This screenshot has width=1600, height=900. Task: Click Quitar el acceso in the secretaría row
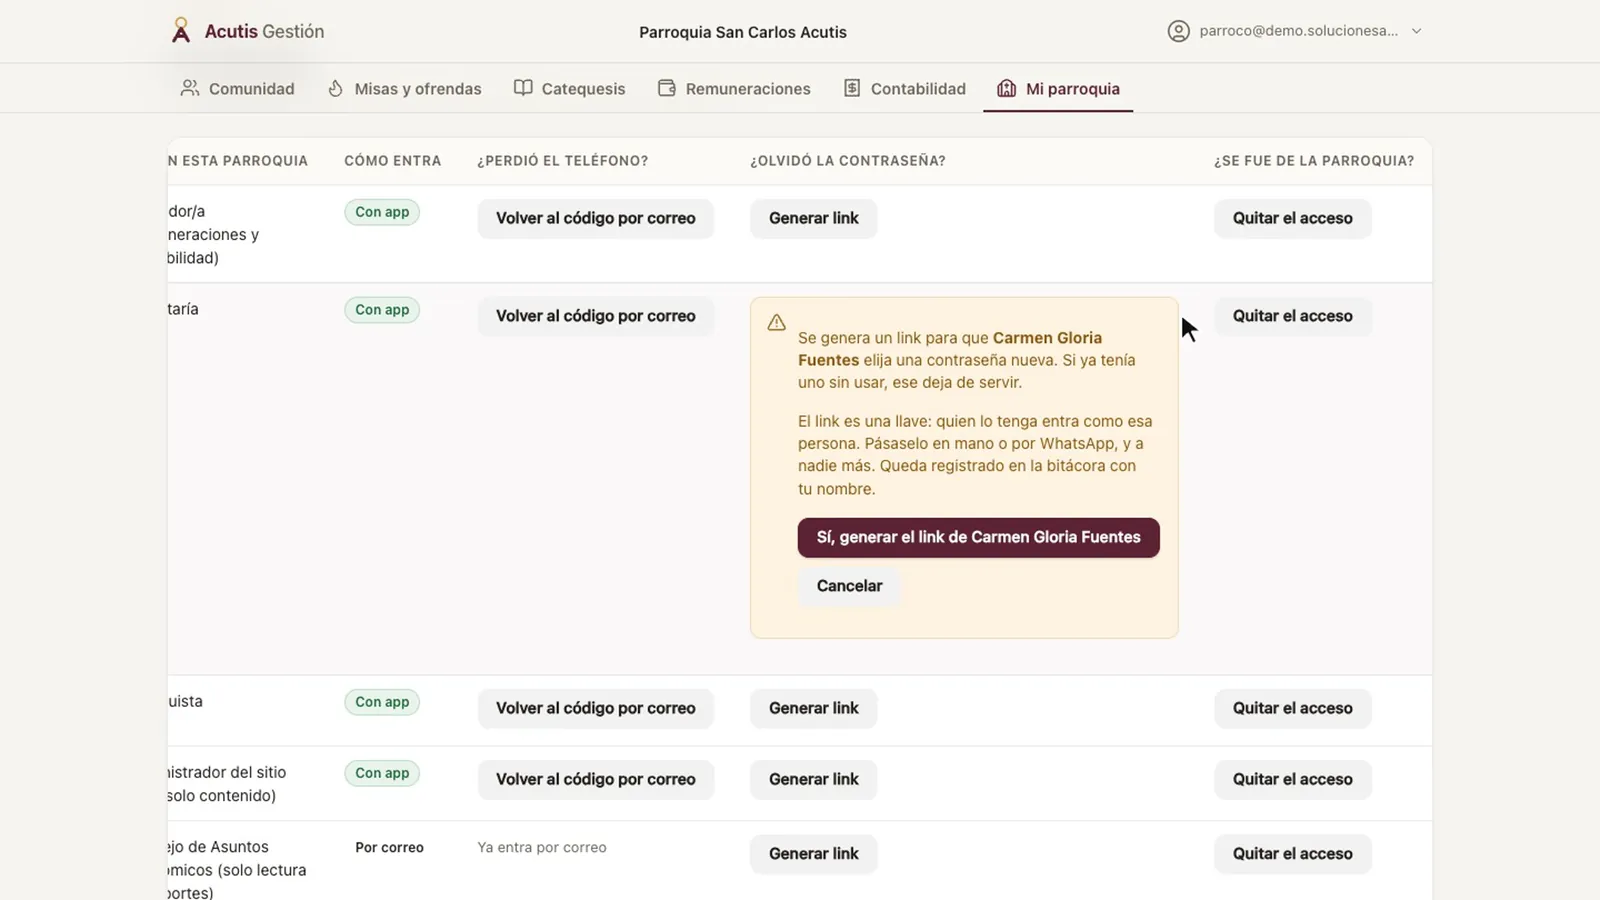1293,316
